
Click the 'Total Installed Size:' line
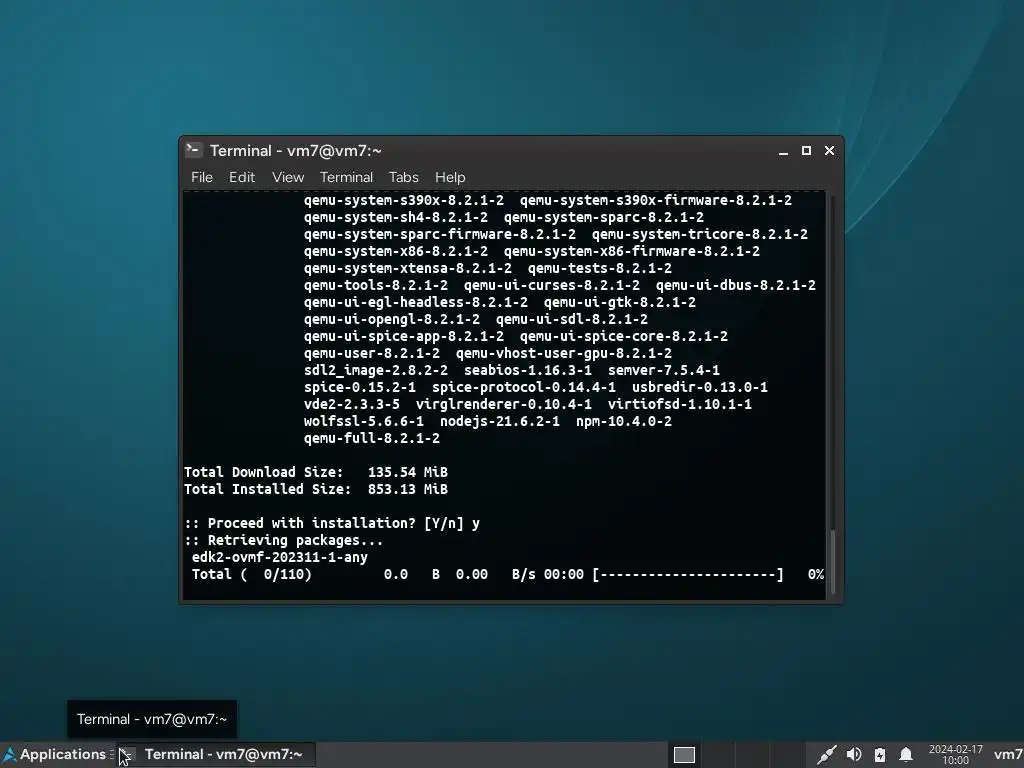pyautogui.click(x=316, y=489)
